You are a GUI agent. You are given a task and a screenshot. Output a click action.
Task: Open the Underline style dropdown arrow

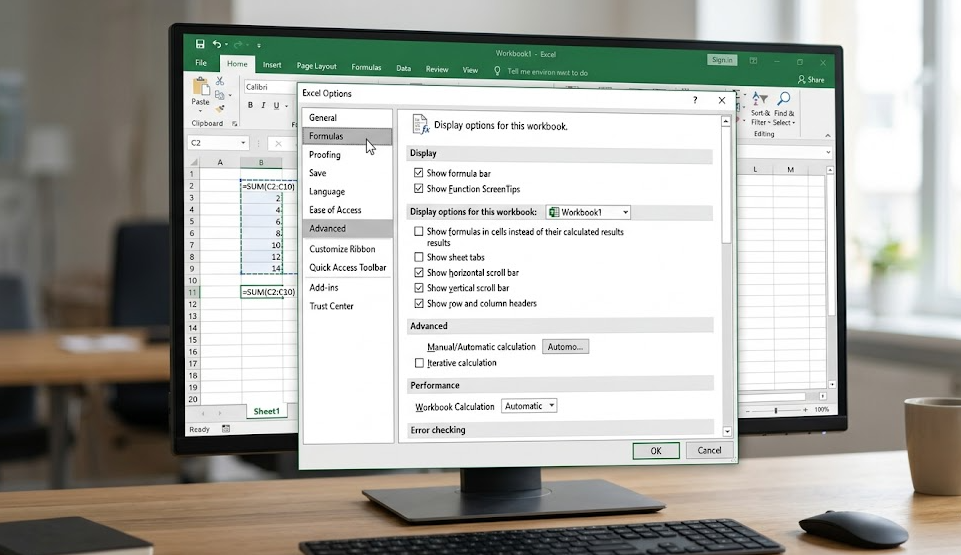286,107
